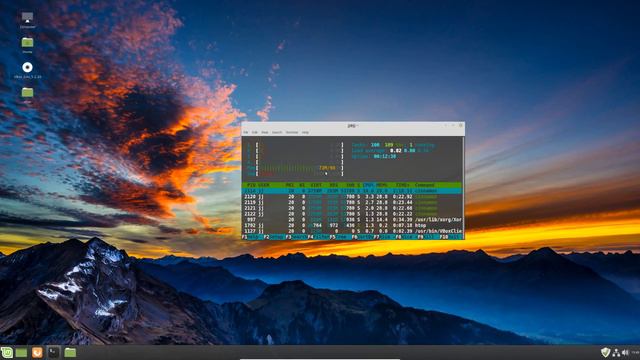Click the Command column header
This screenshot has height=360, width=640.
425,185
